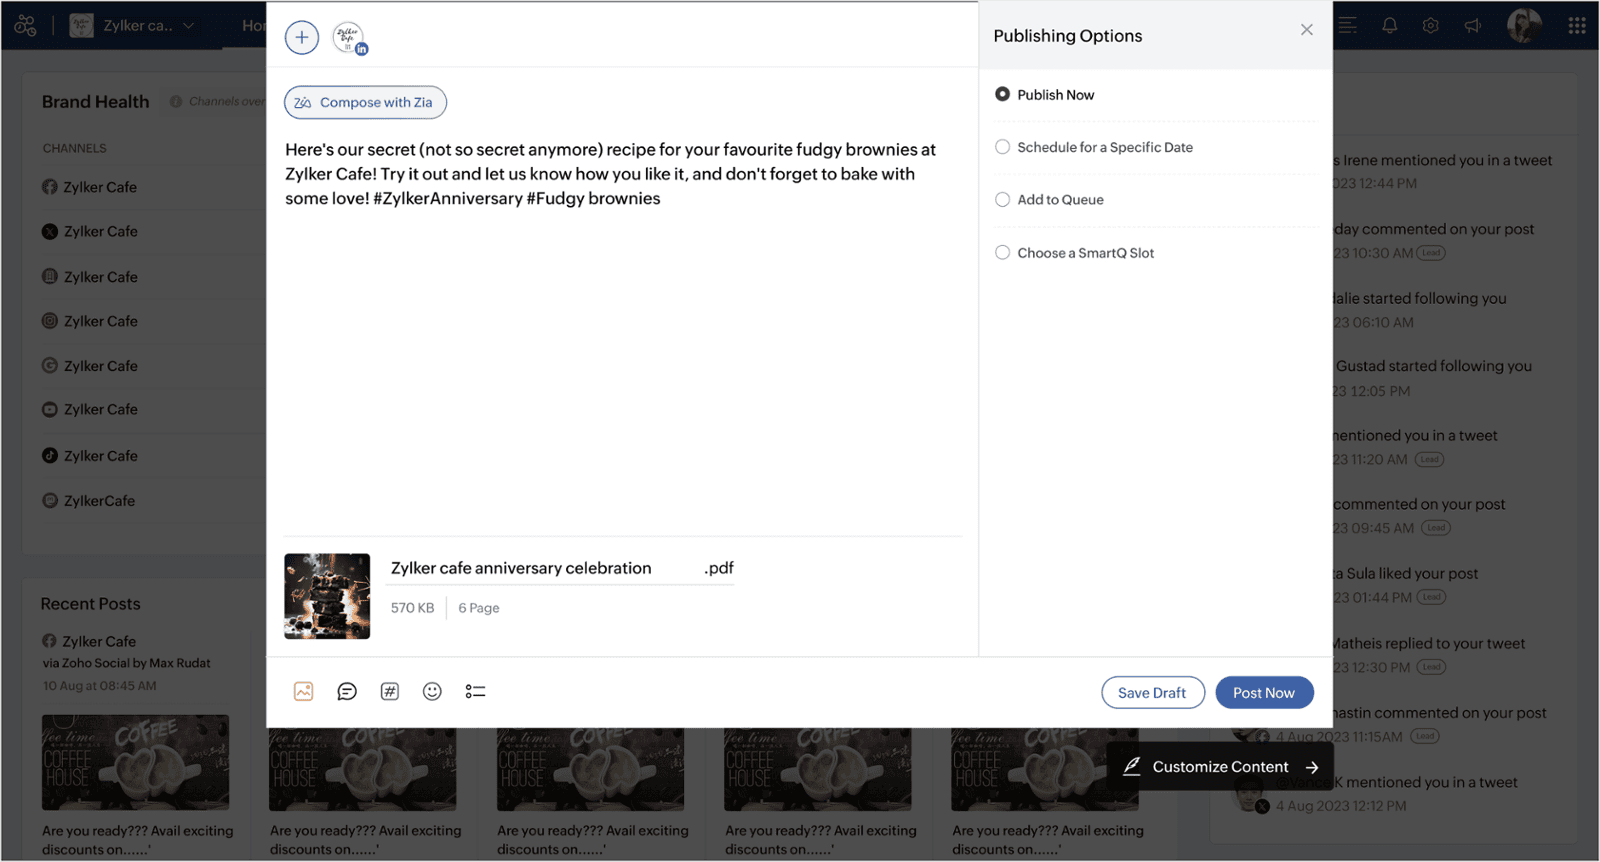Click the Post Now button
This screenshot has width=1600, height=862.
coord(1264,692)
